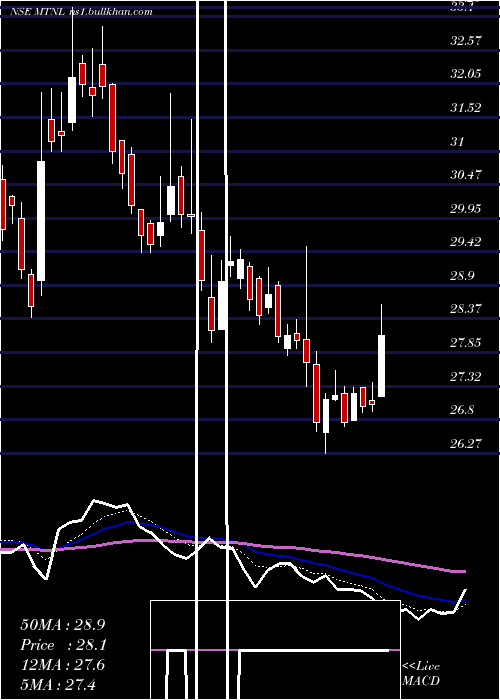Click the 28.37 price axis label
The height and width of the screenshot is (700, 500).
point(466,309)
